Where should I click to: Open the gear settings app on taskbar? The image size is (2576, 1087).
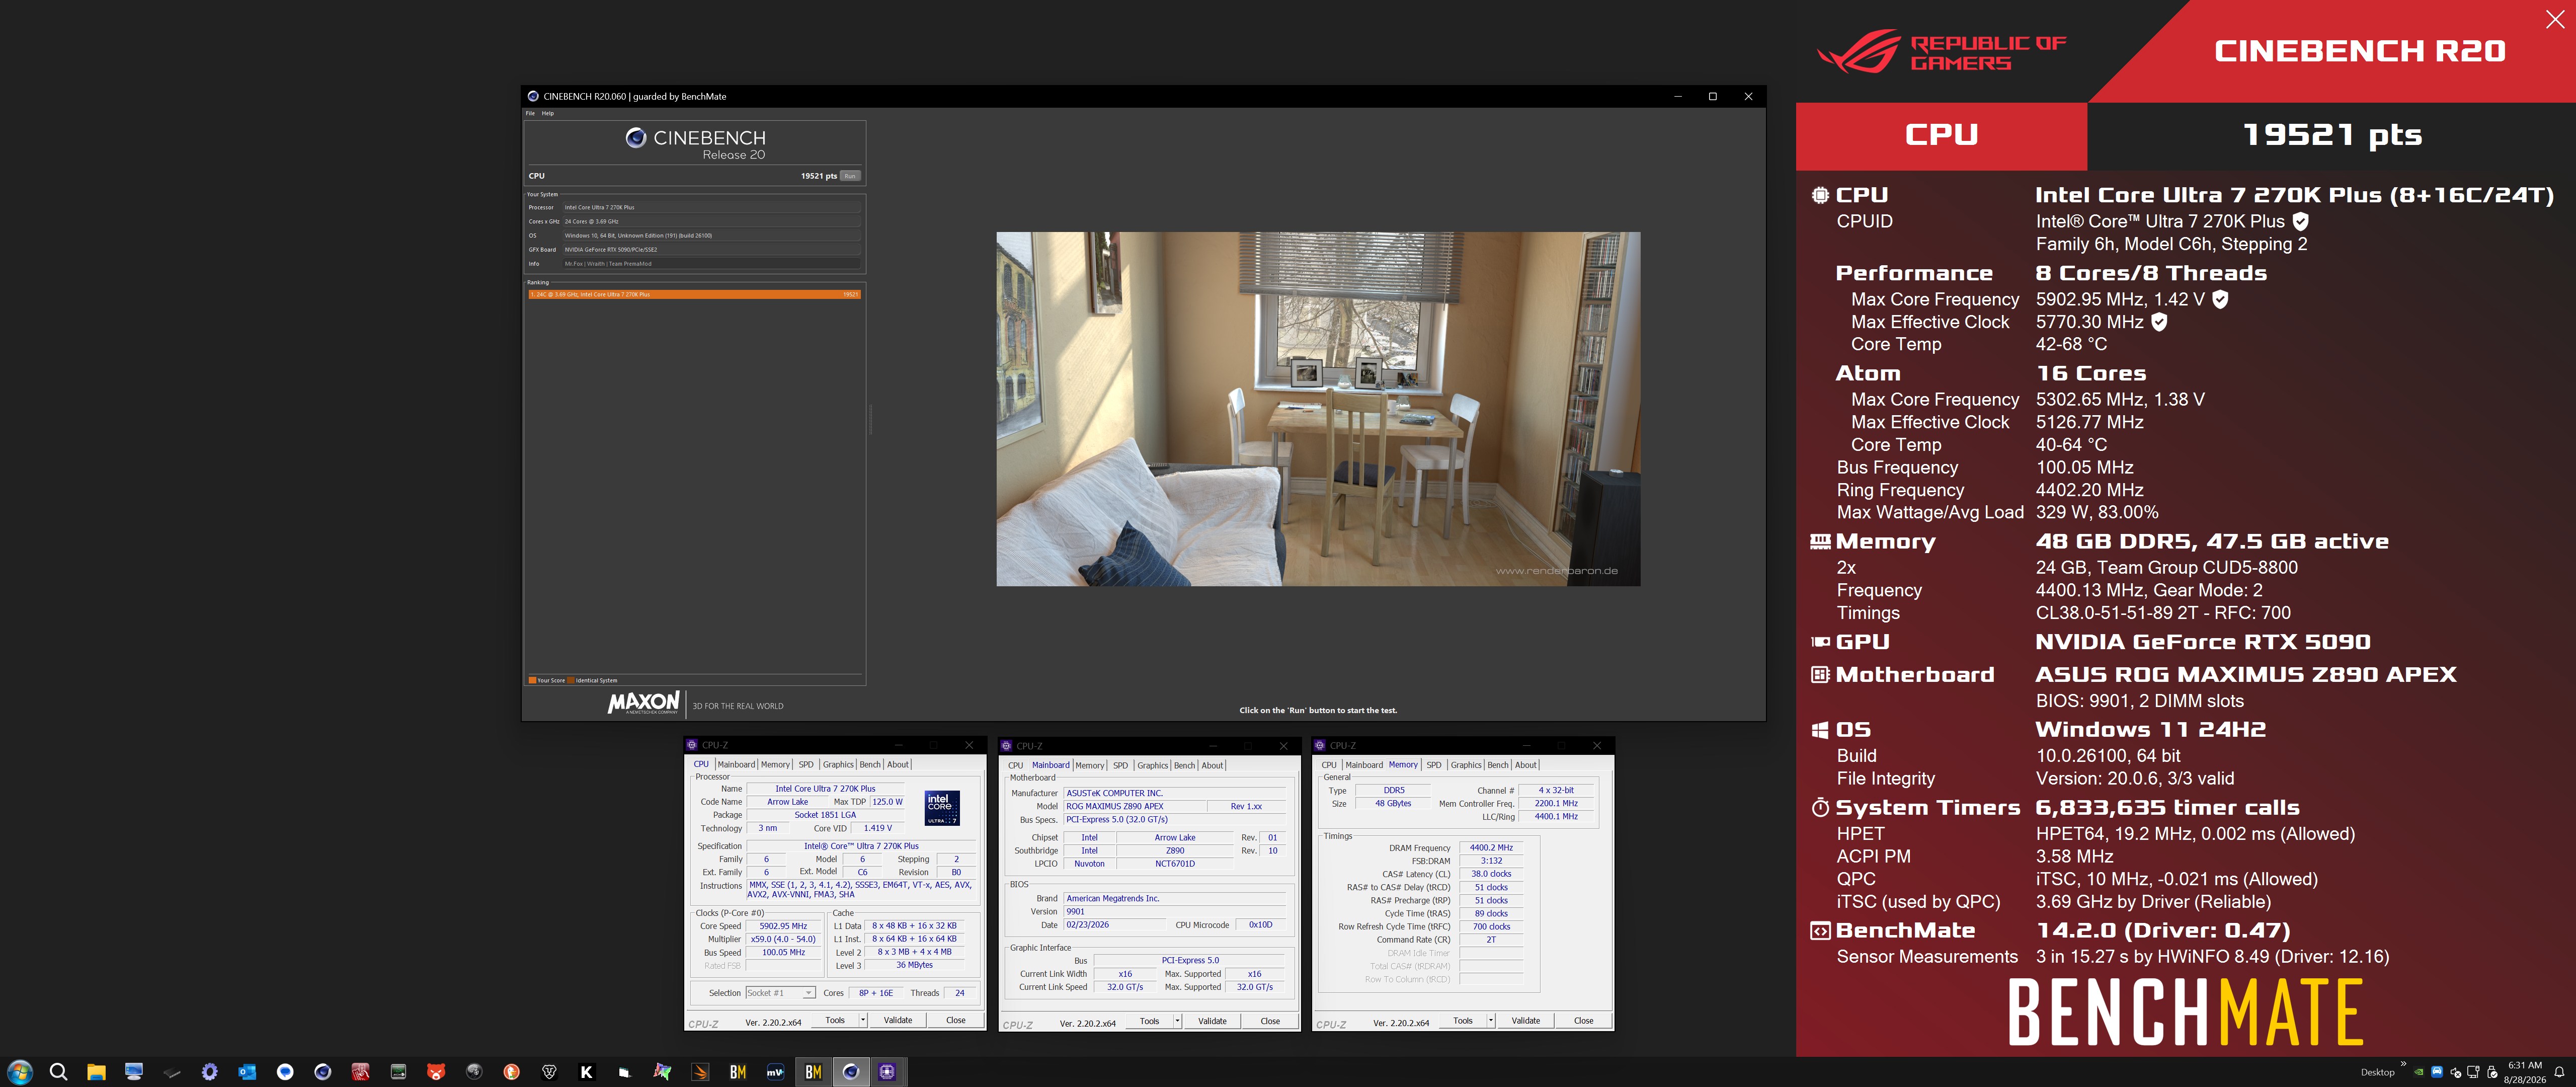pyautogui.click(x=209, y=1072)
